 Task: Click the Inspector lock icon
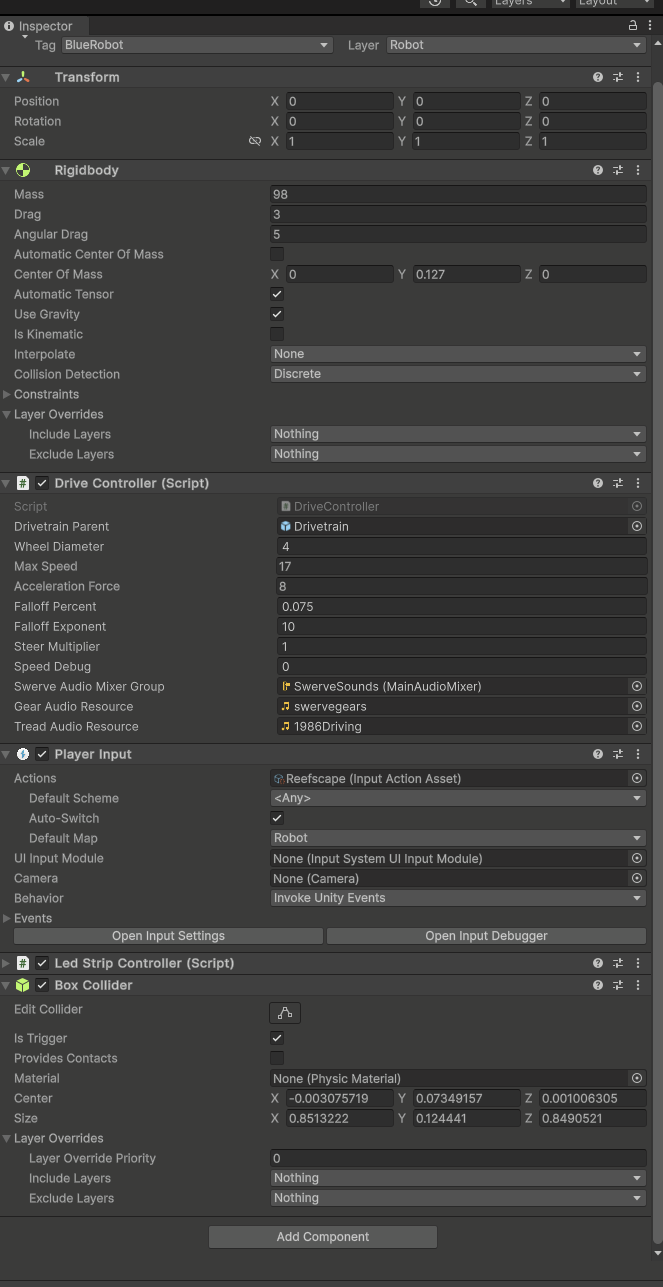(x=633, y=26)
